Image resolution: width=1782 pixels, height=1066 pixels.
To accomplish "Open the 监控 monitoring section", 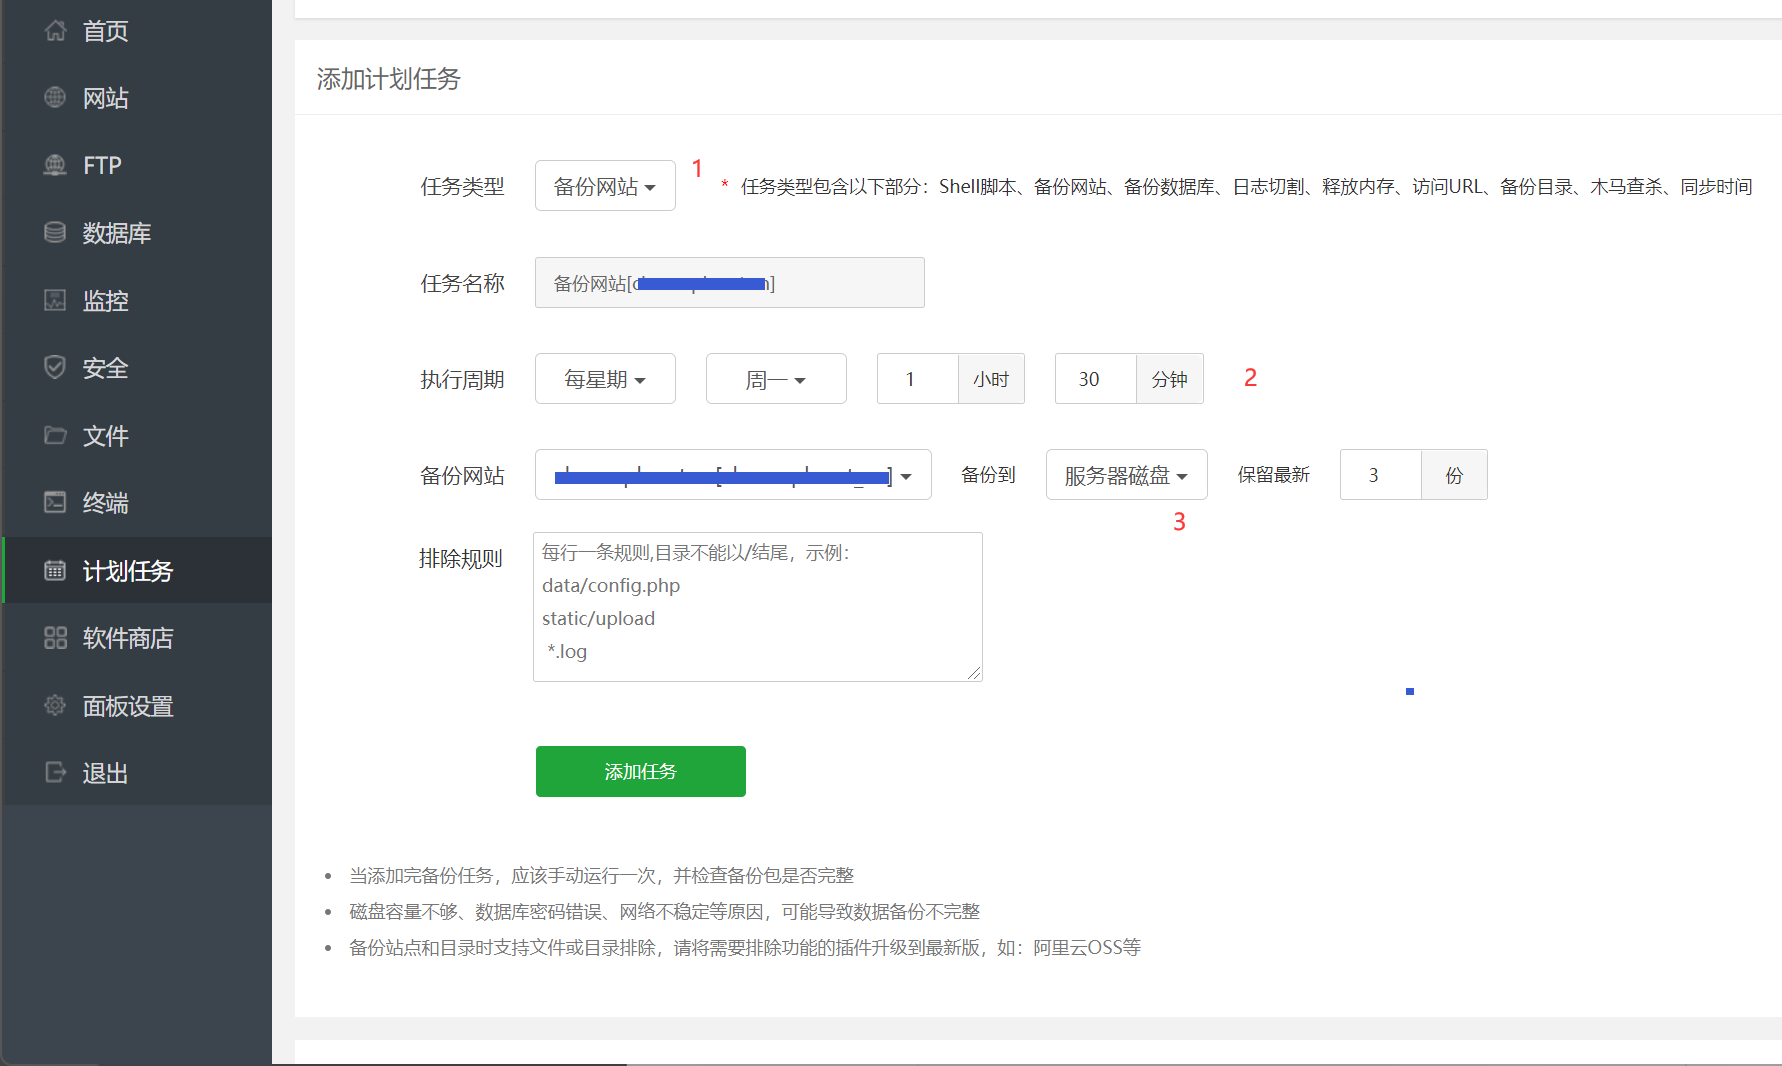I will point(105,301).
